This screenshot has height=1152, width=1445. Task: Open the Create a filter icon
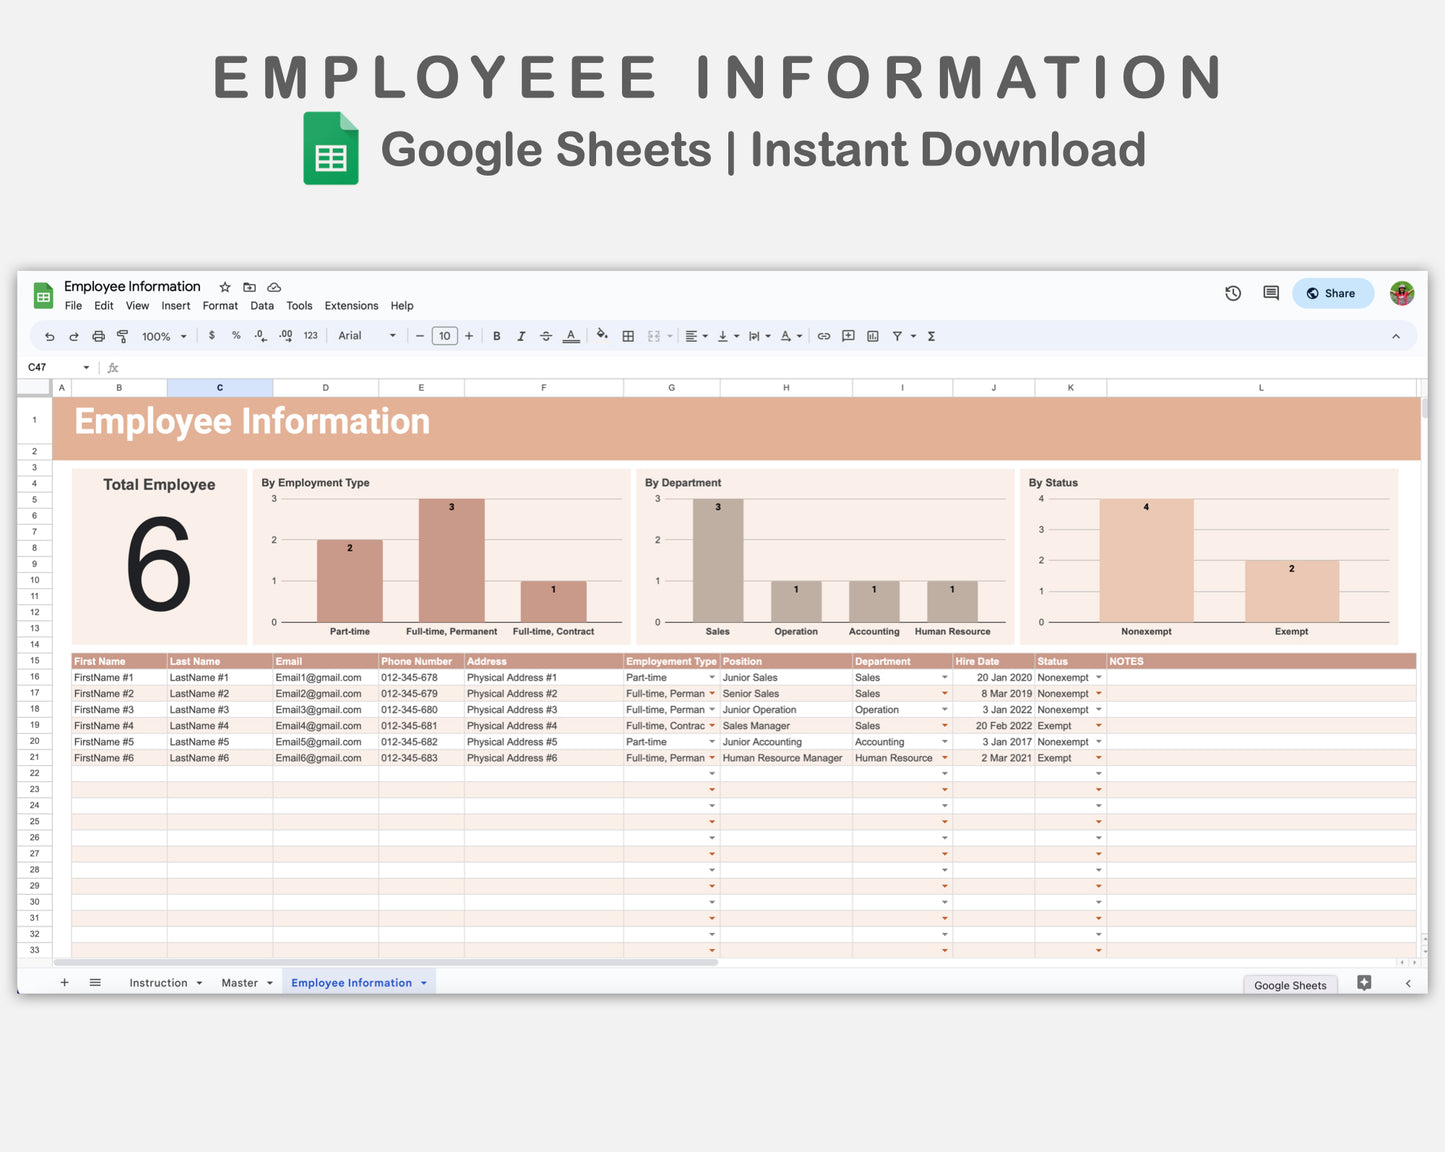tap(896, 336)
